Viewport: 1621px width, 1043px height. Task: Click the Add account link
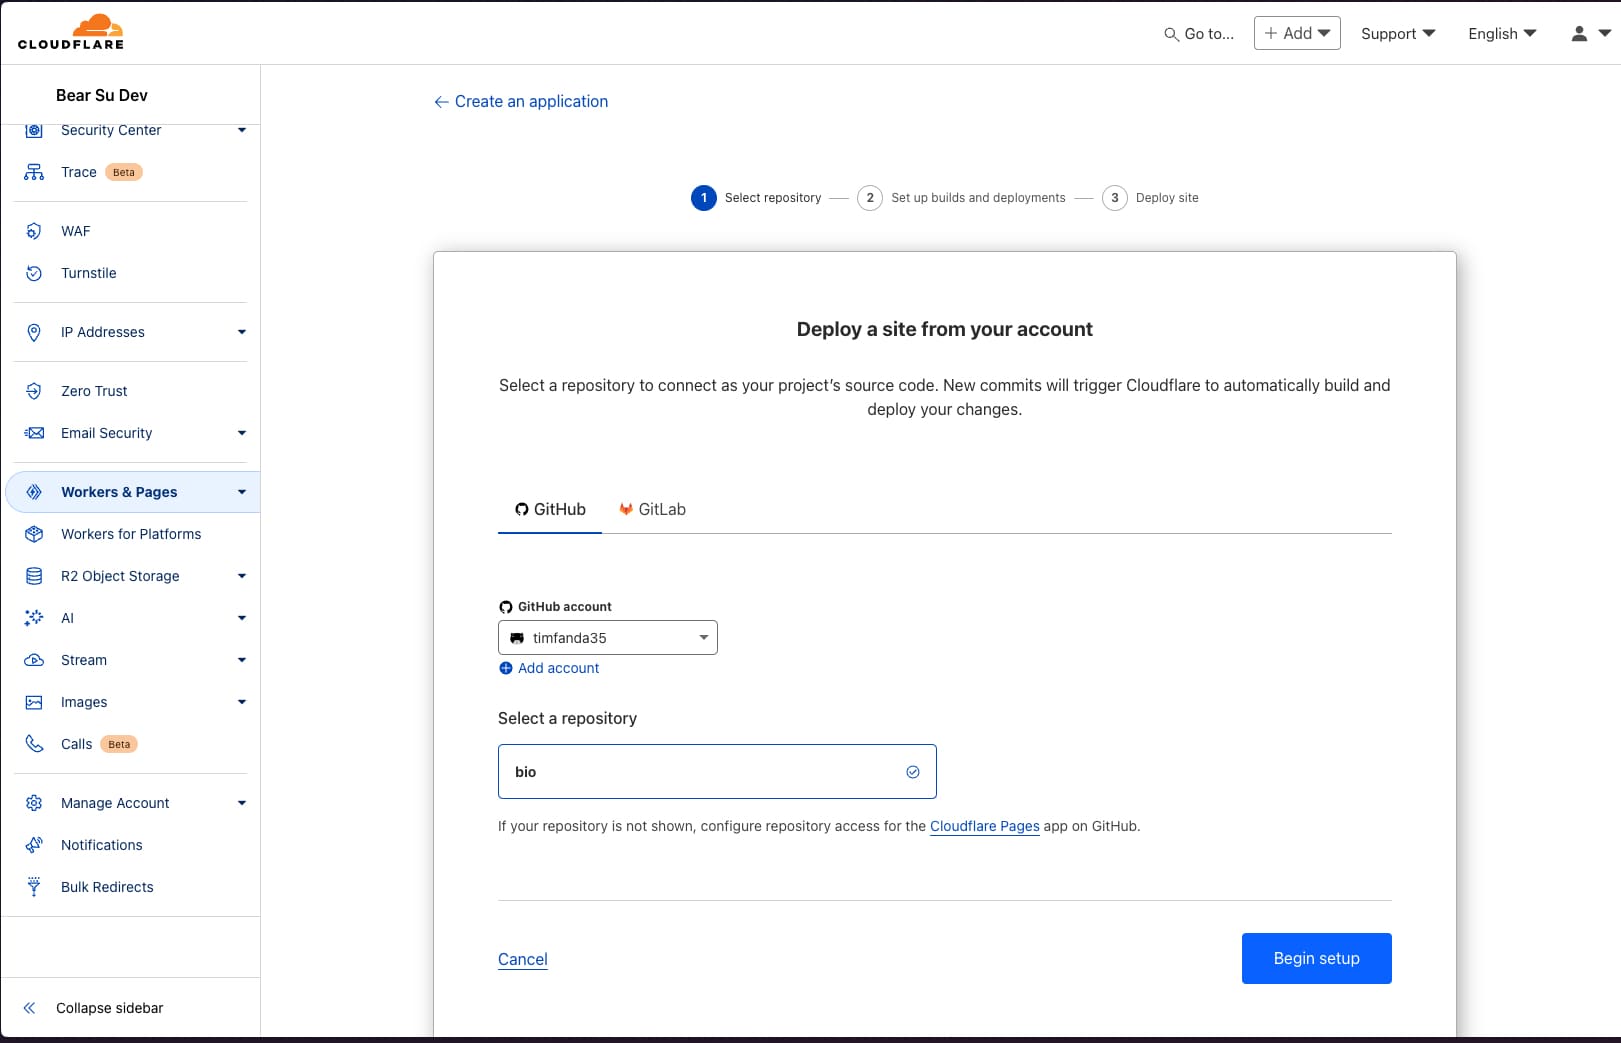[559, 668]
